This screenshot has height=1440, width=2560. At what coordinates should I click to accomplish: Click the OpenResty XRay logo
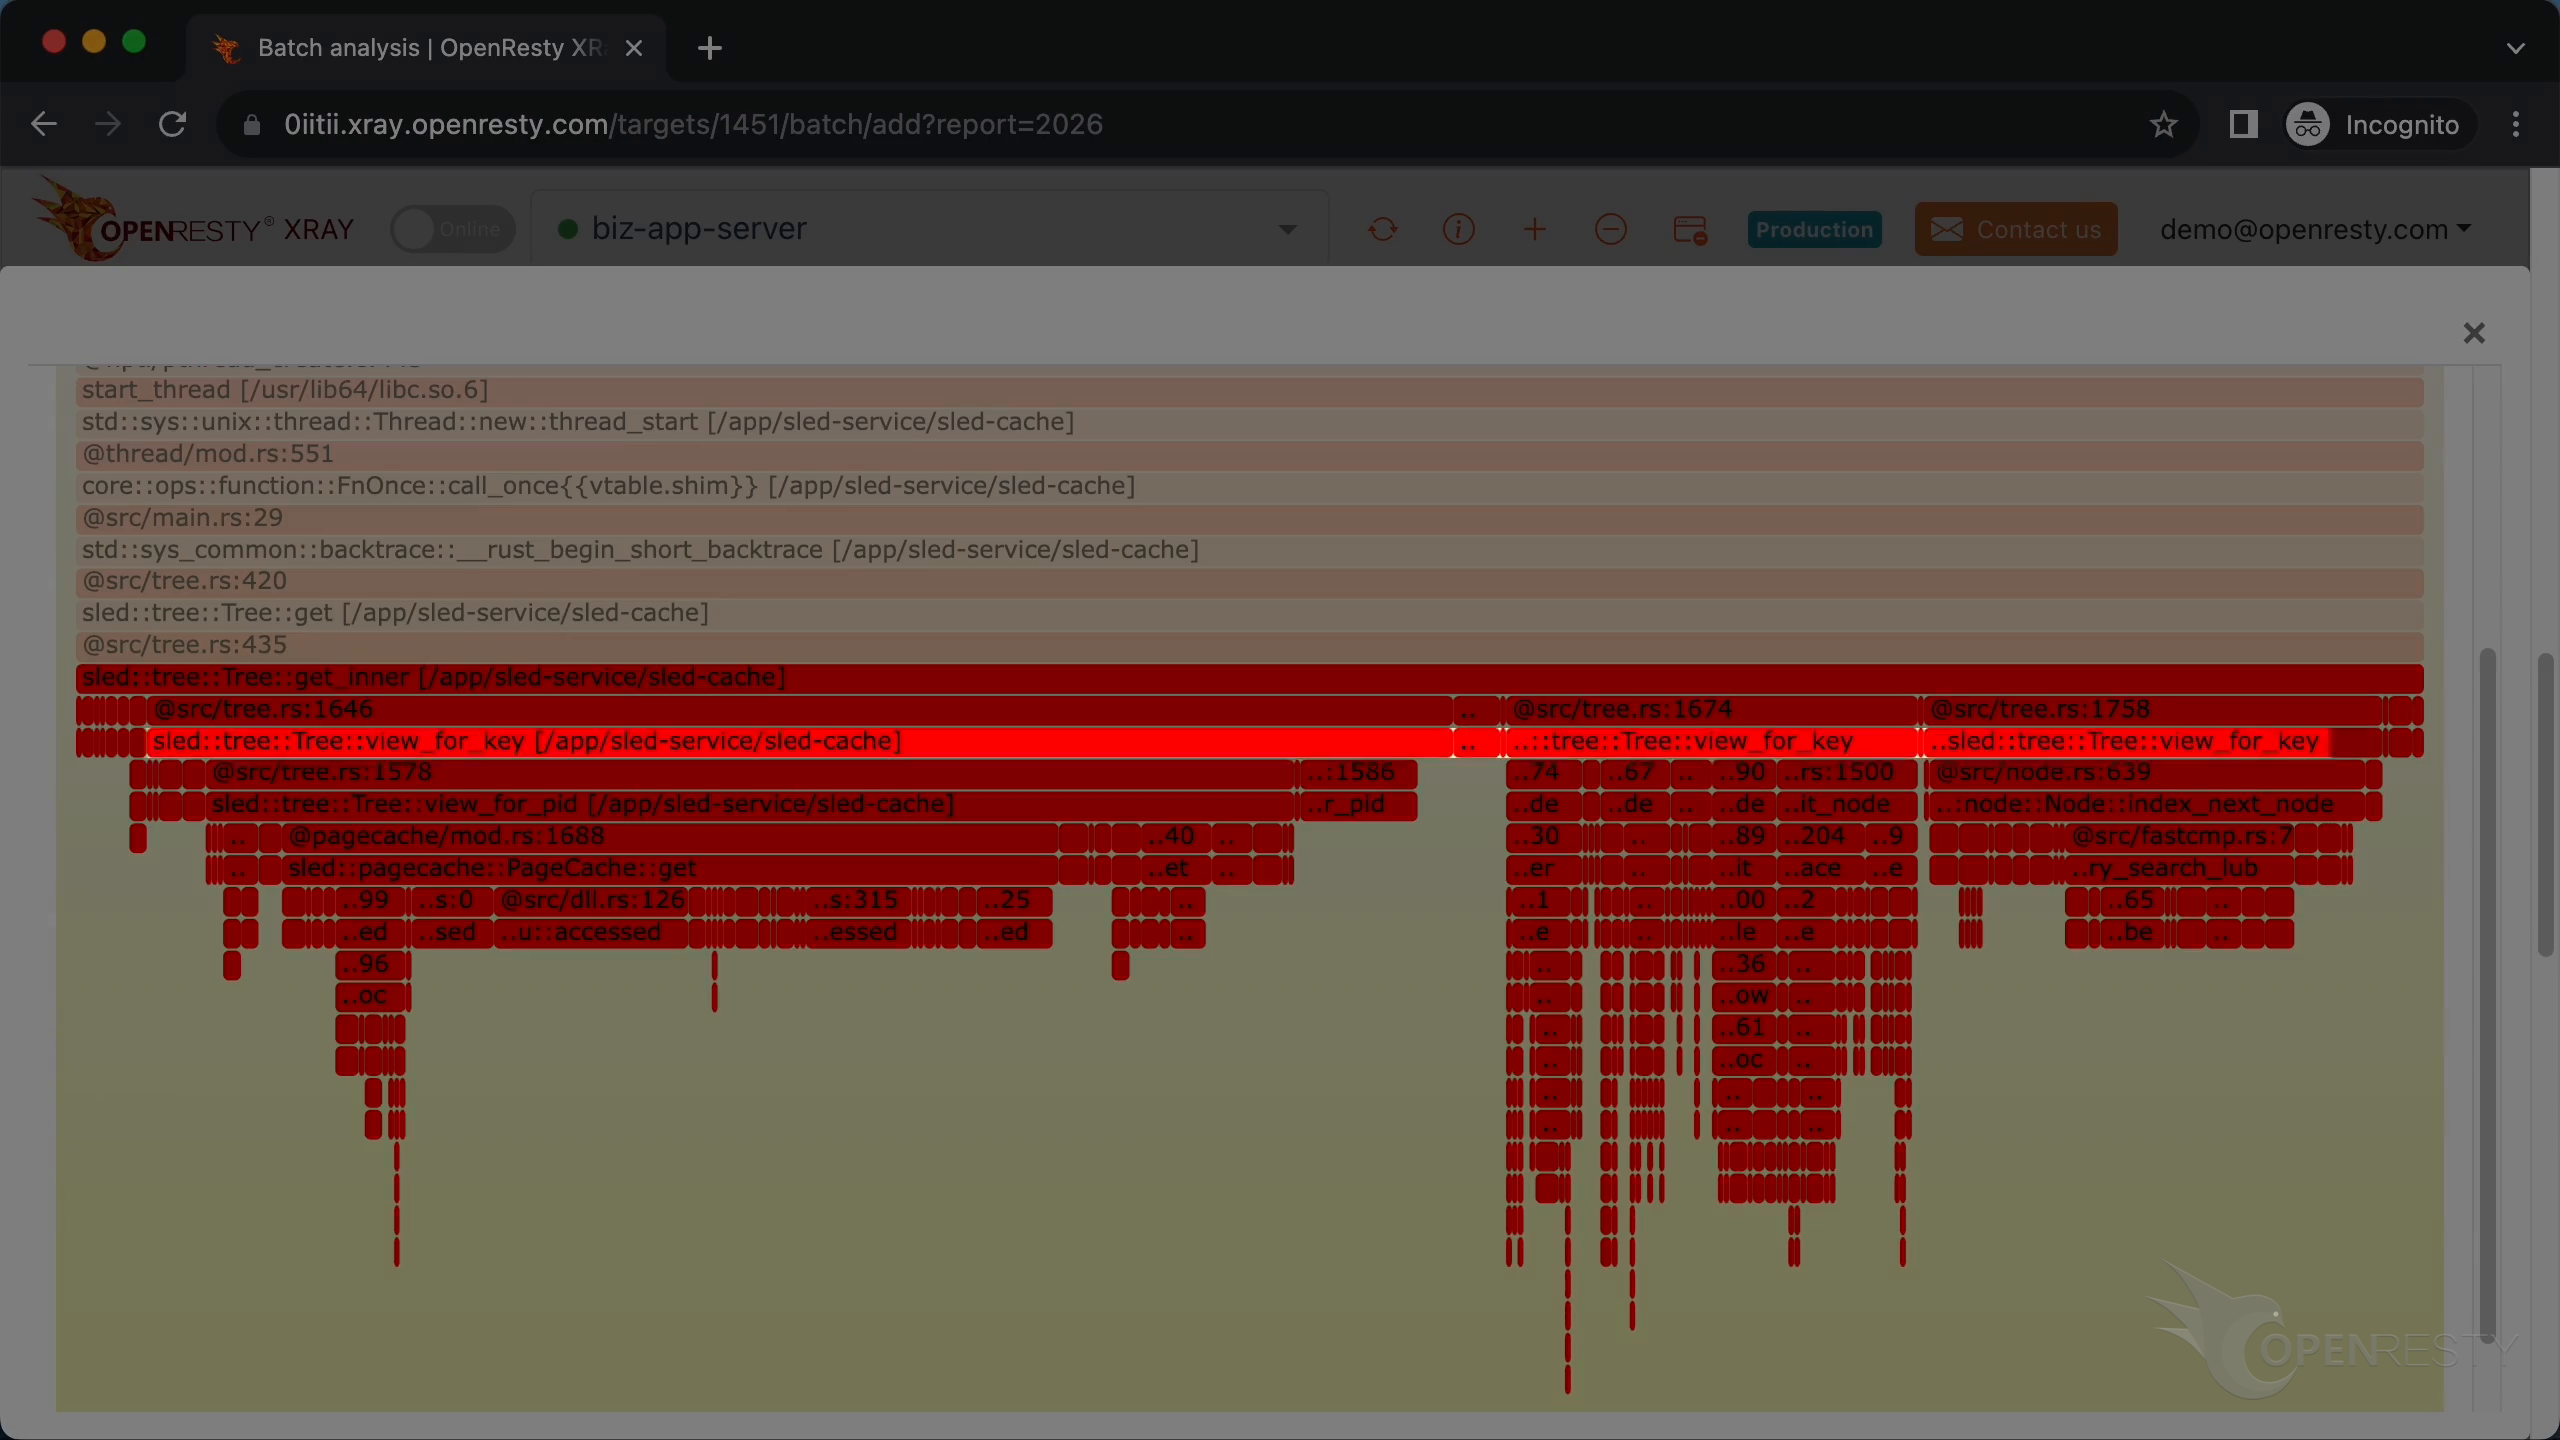[x=192, y=220]
